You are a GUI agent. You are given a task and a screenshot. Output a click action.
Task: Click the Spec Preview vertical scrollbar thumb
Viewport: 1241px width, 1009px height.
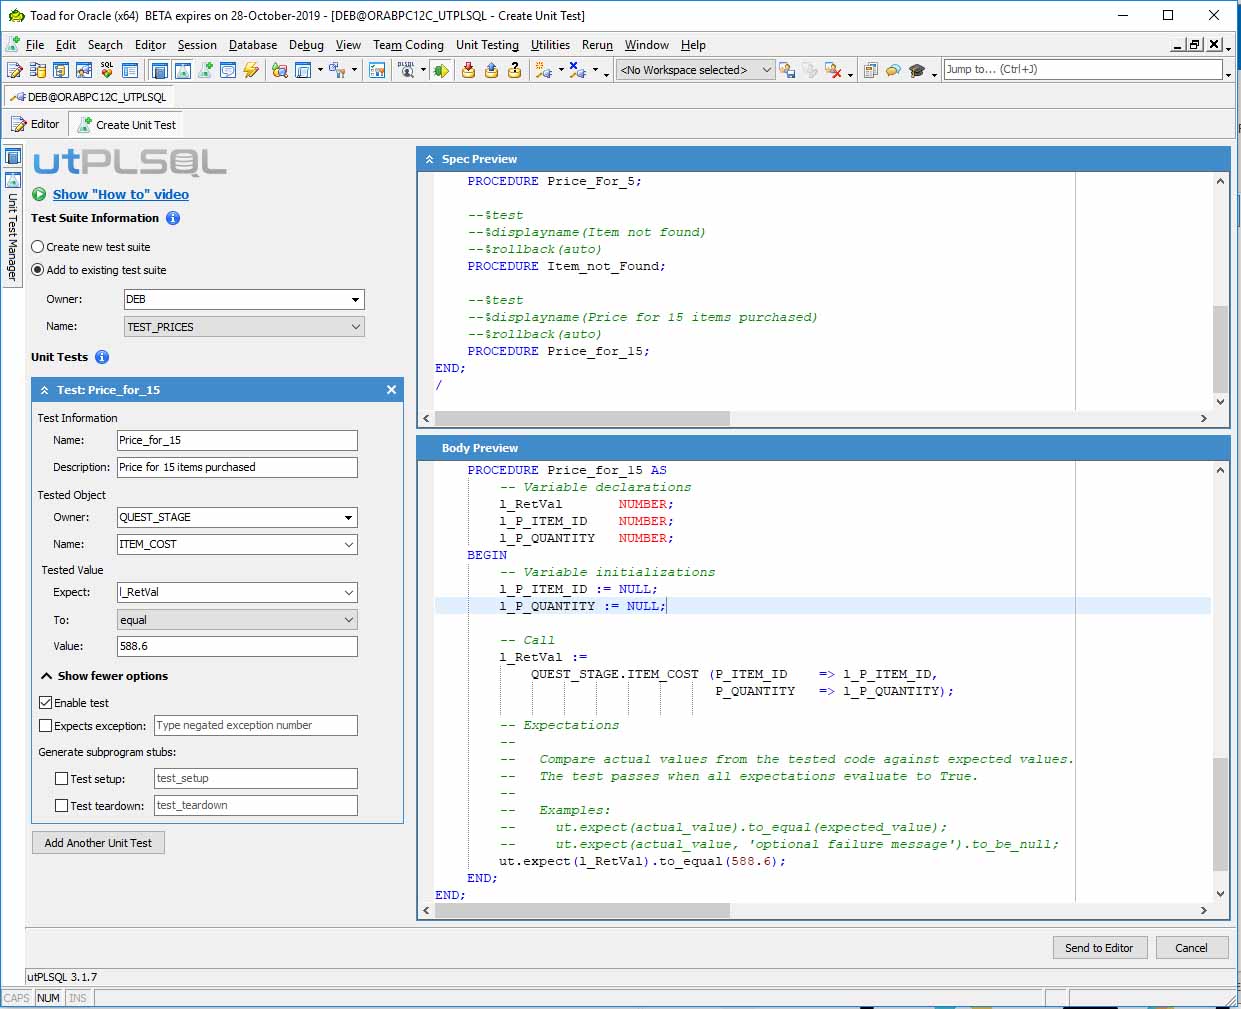coord(1220,348)
